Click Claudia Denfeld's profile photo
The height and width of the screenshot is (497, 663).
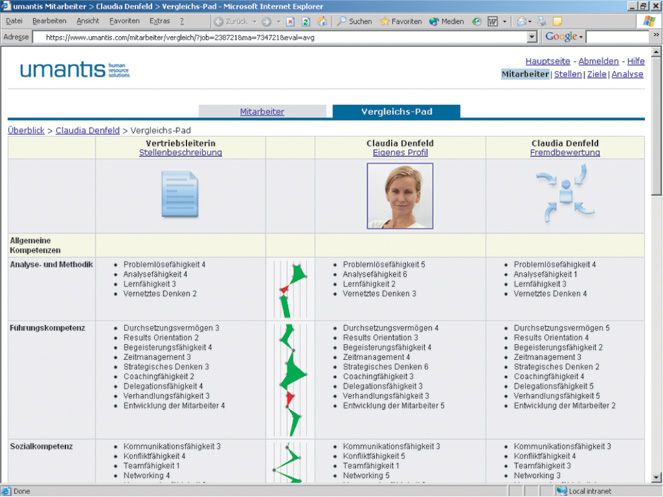399,196
